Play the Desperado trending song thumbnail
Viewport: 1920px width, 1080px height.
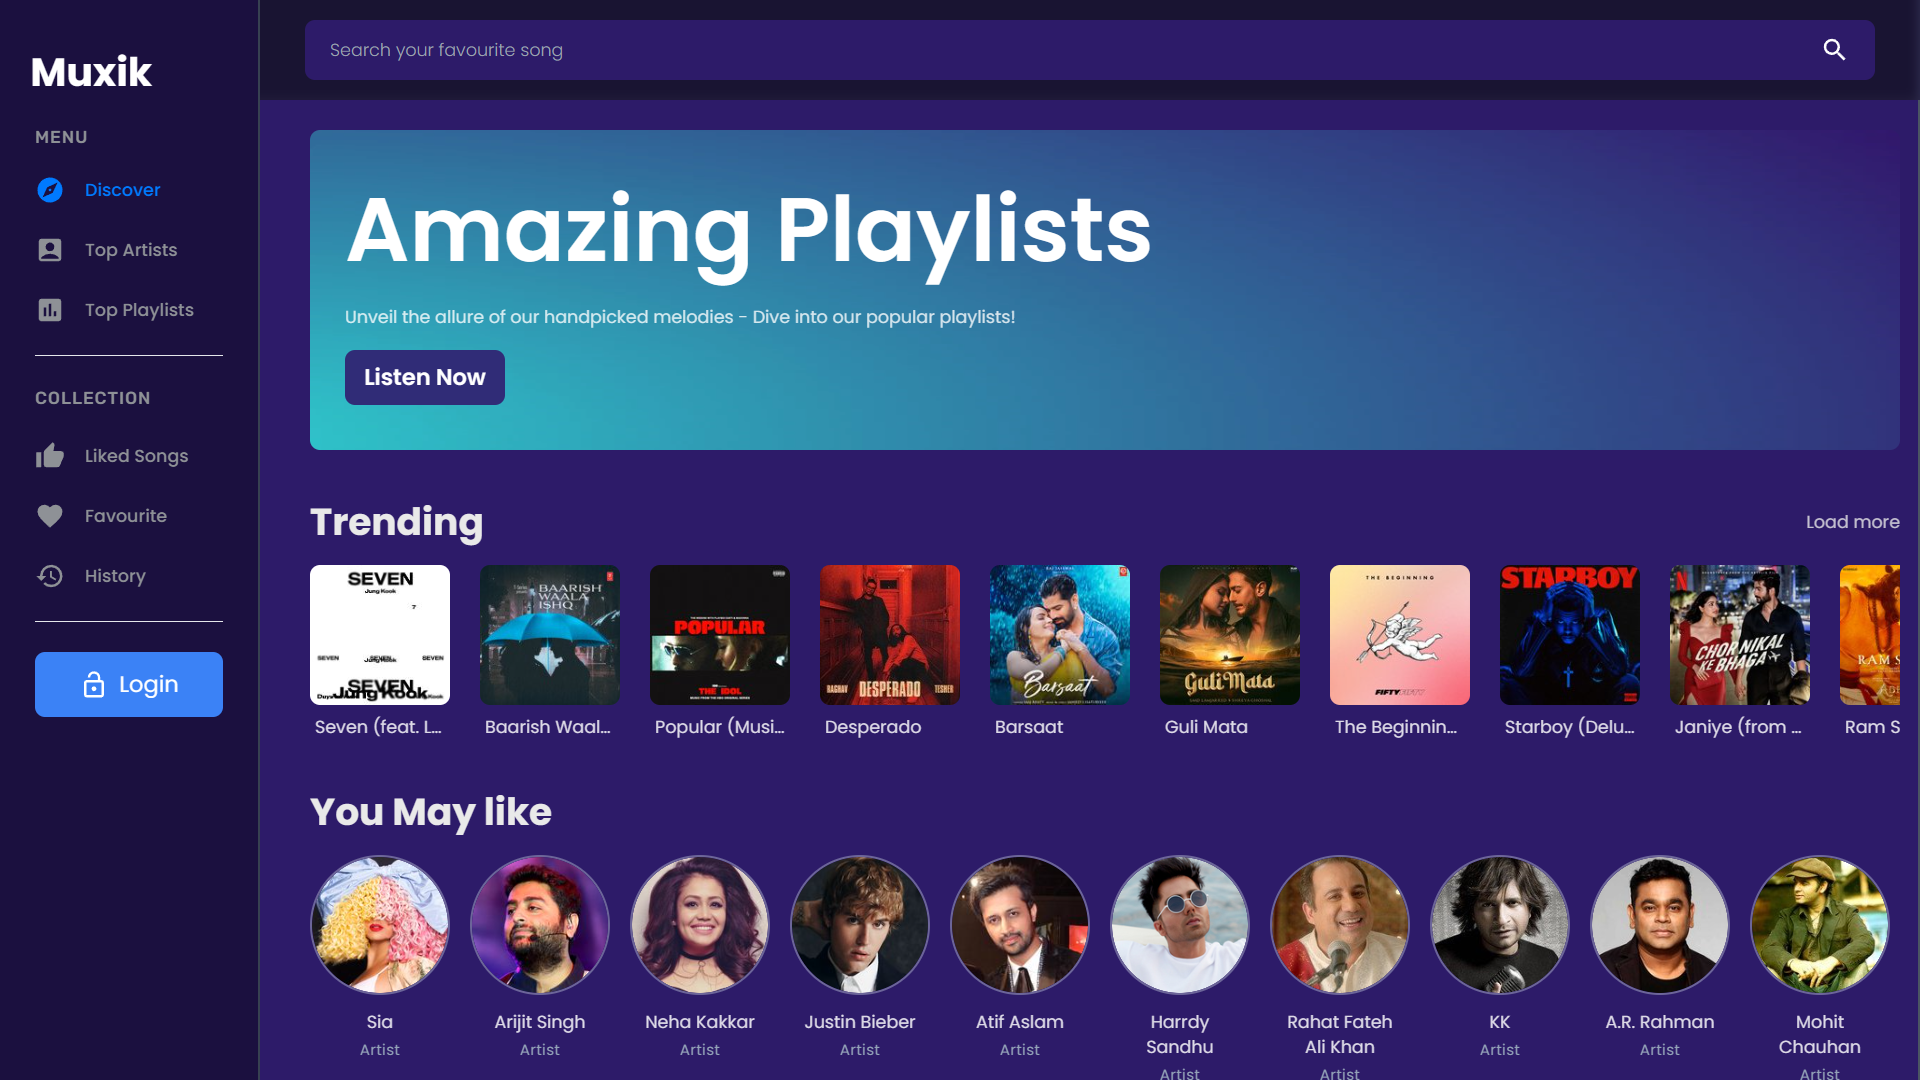[x=889, y=634]
